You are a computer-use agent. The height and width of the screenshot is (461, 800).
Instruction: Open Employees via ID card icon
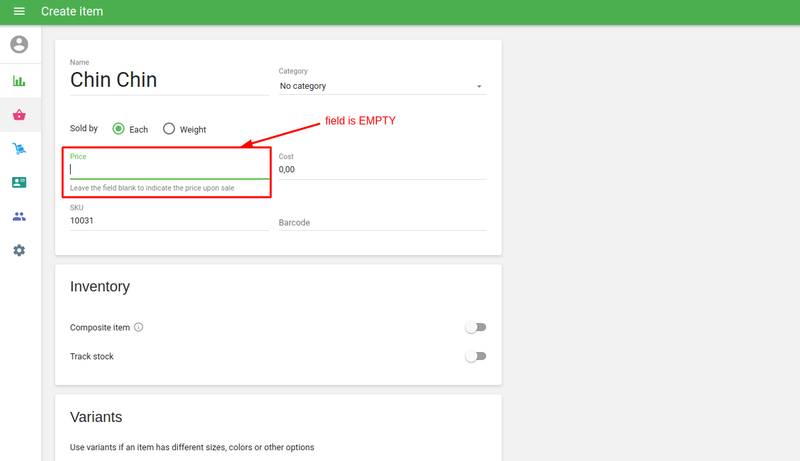[x=19, y=182]
